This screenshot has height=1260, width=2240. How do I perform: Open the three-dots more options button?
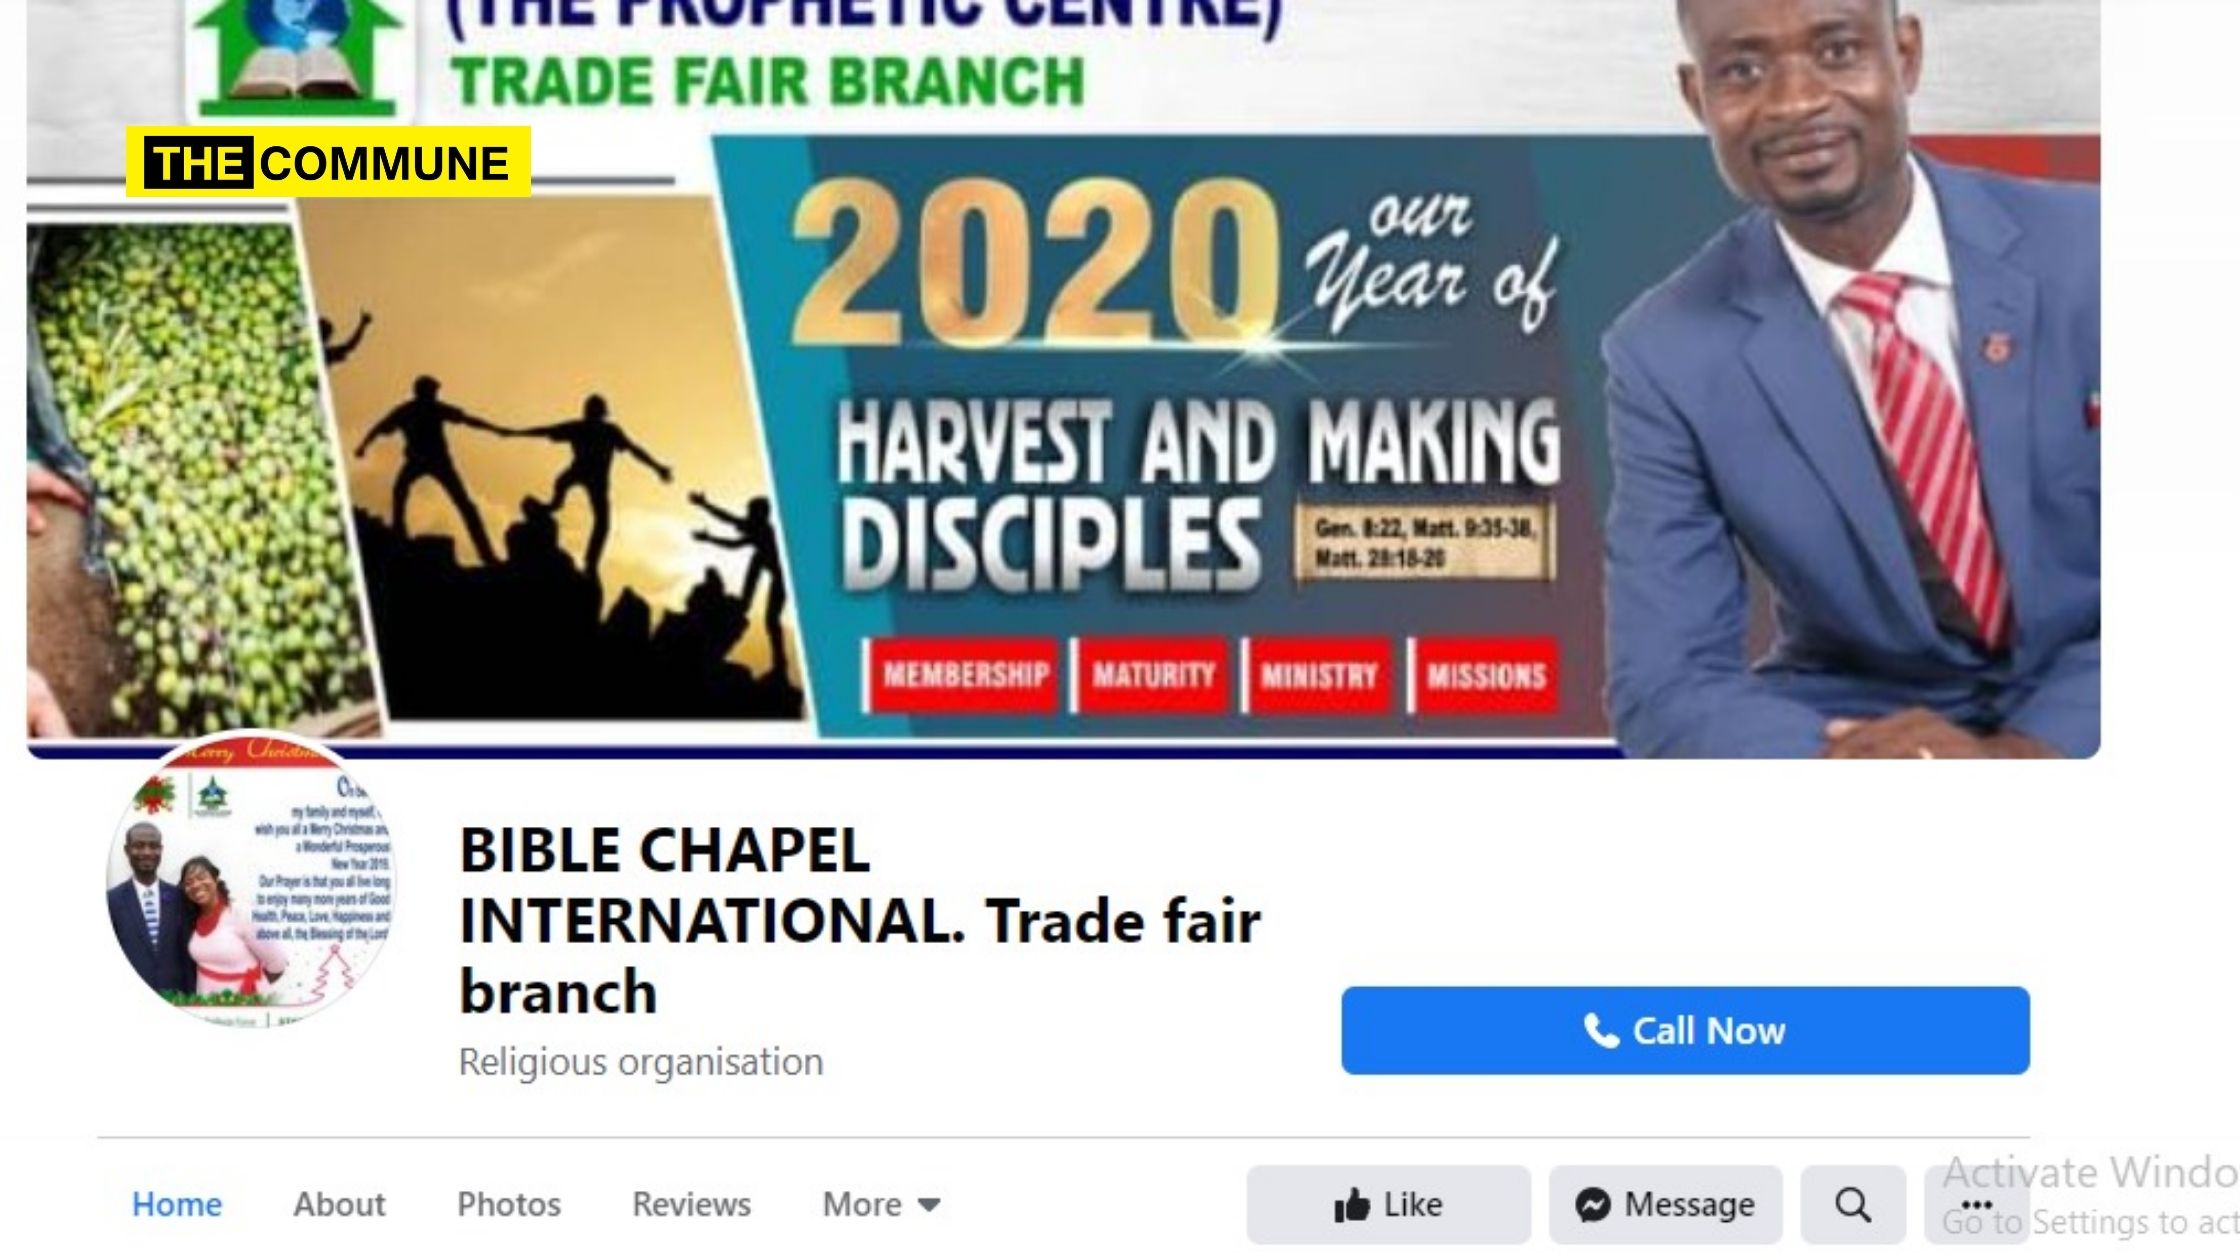coord(1977,1205)
